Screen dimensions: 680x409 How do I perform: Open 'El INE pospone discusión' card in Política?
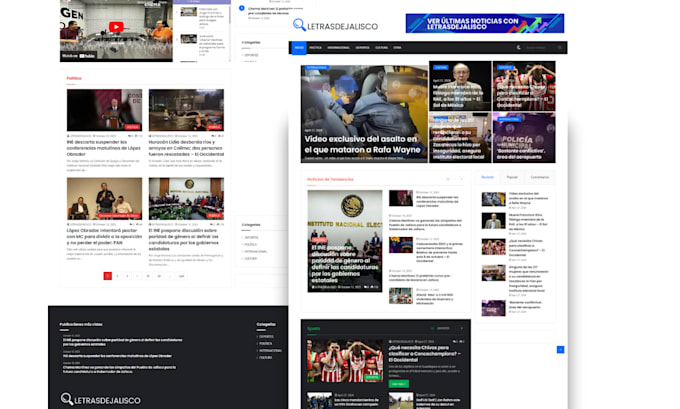tap(186, 239)
